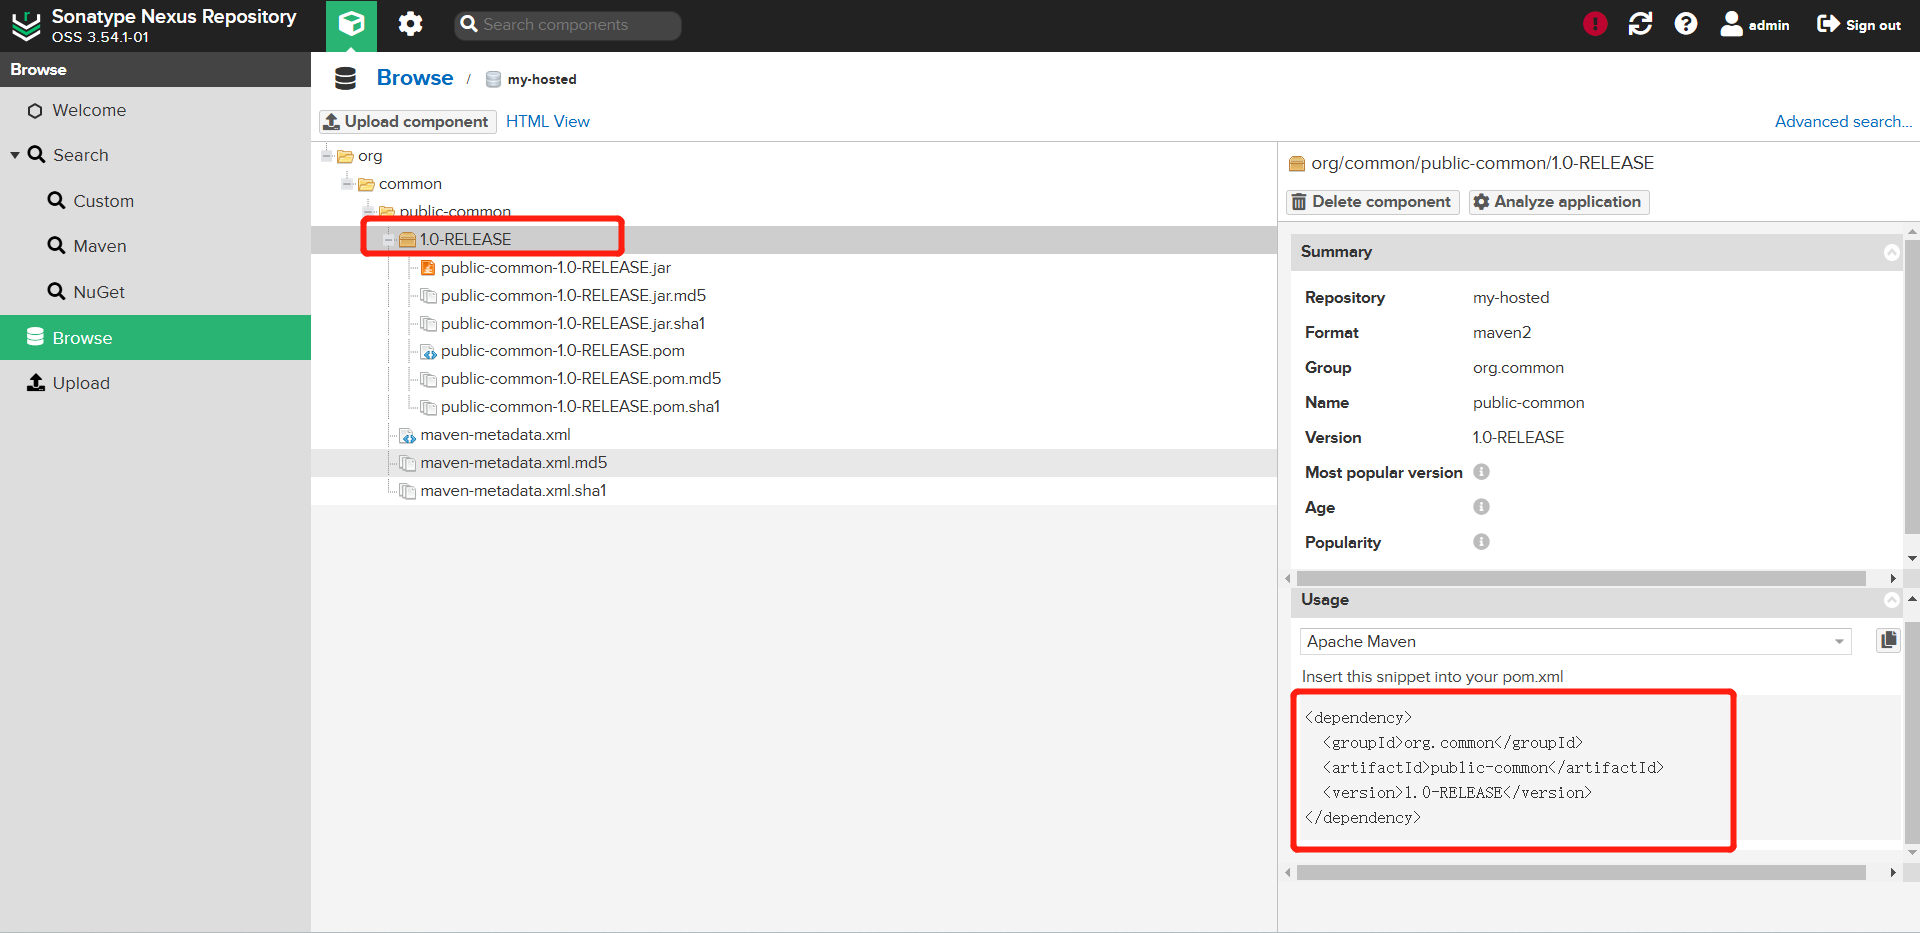Viewport: 1920px width, 933px height.
Task: Collapse the org folder node
Action: click(x=326, y=155)
